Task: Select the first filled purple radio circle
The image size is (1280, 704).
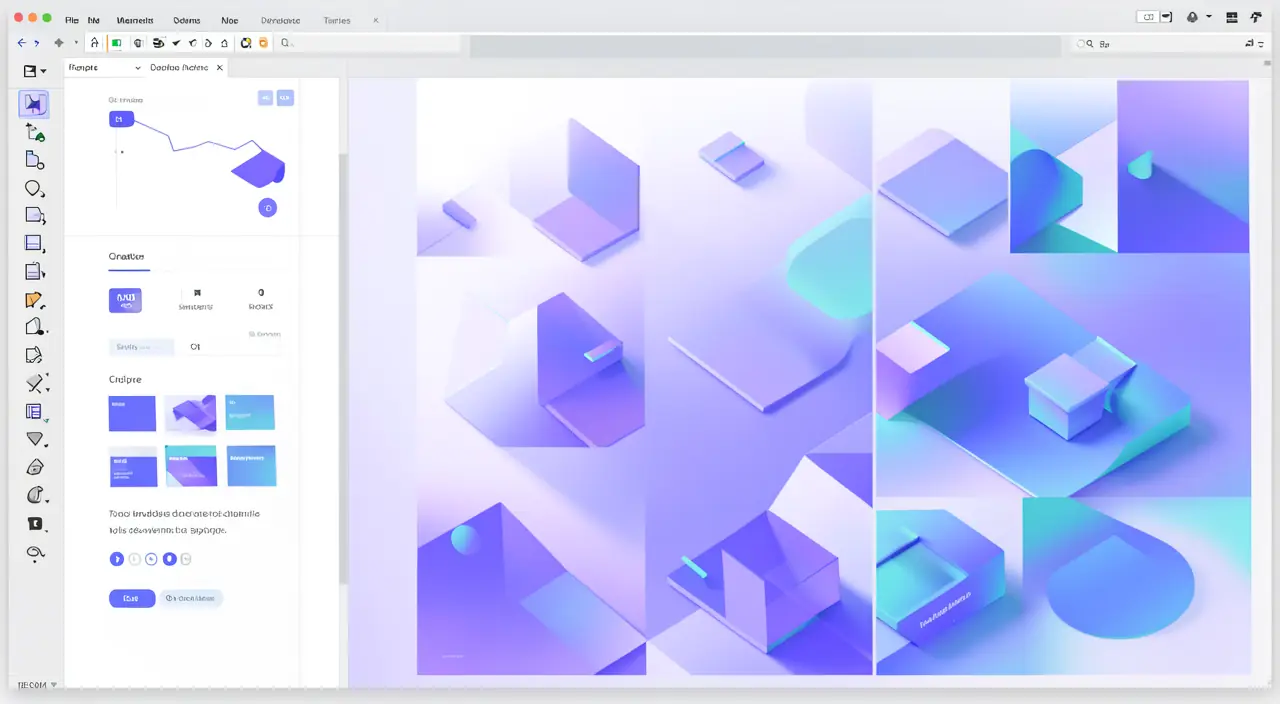Action: pyautogui.click(x=116, y=559)
